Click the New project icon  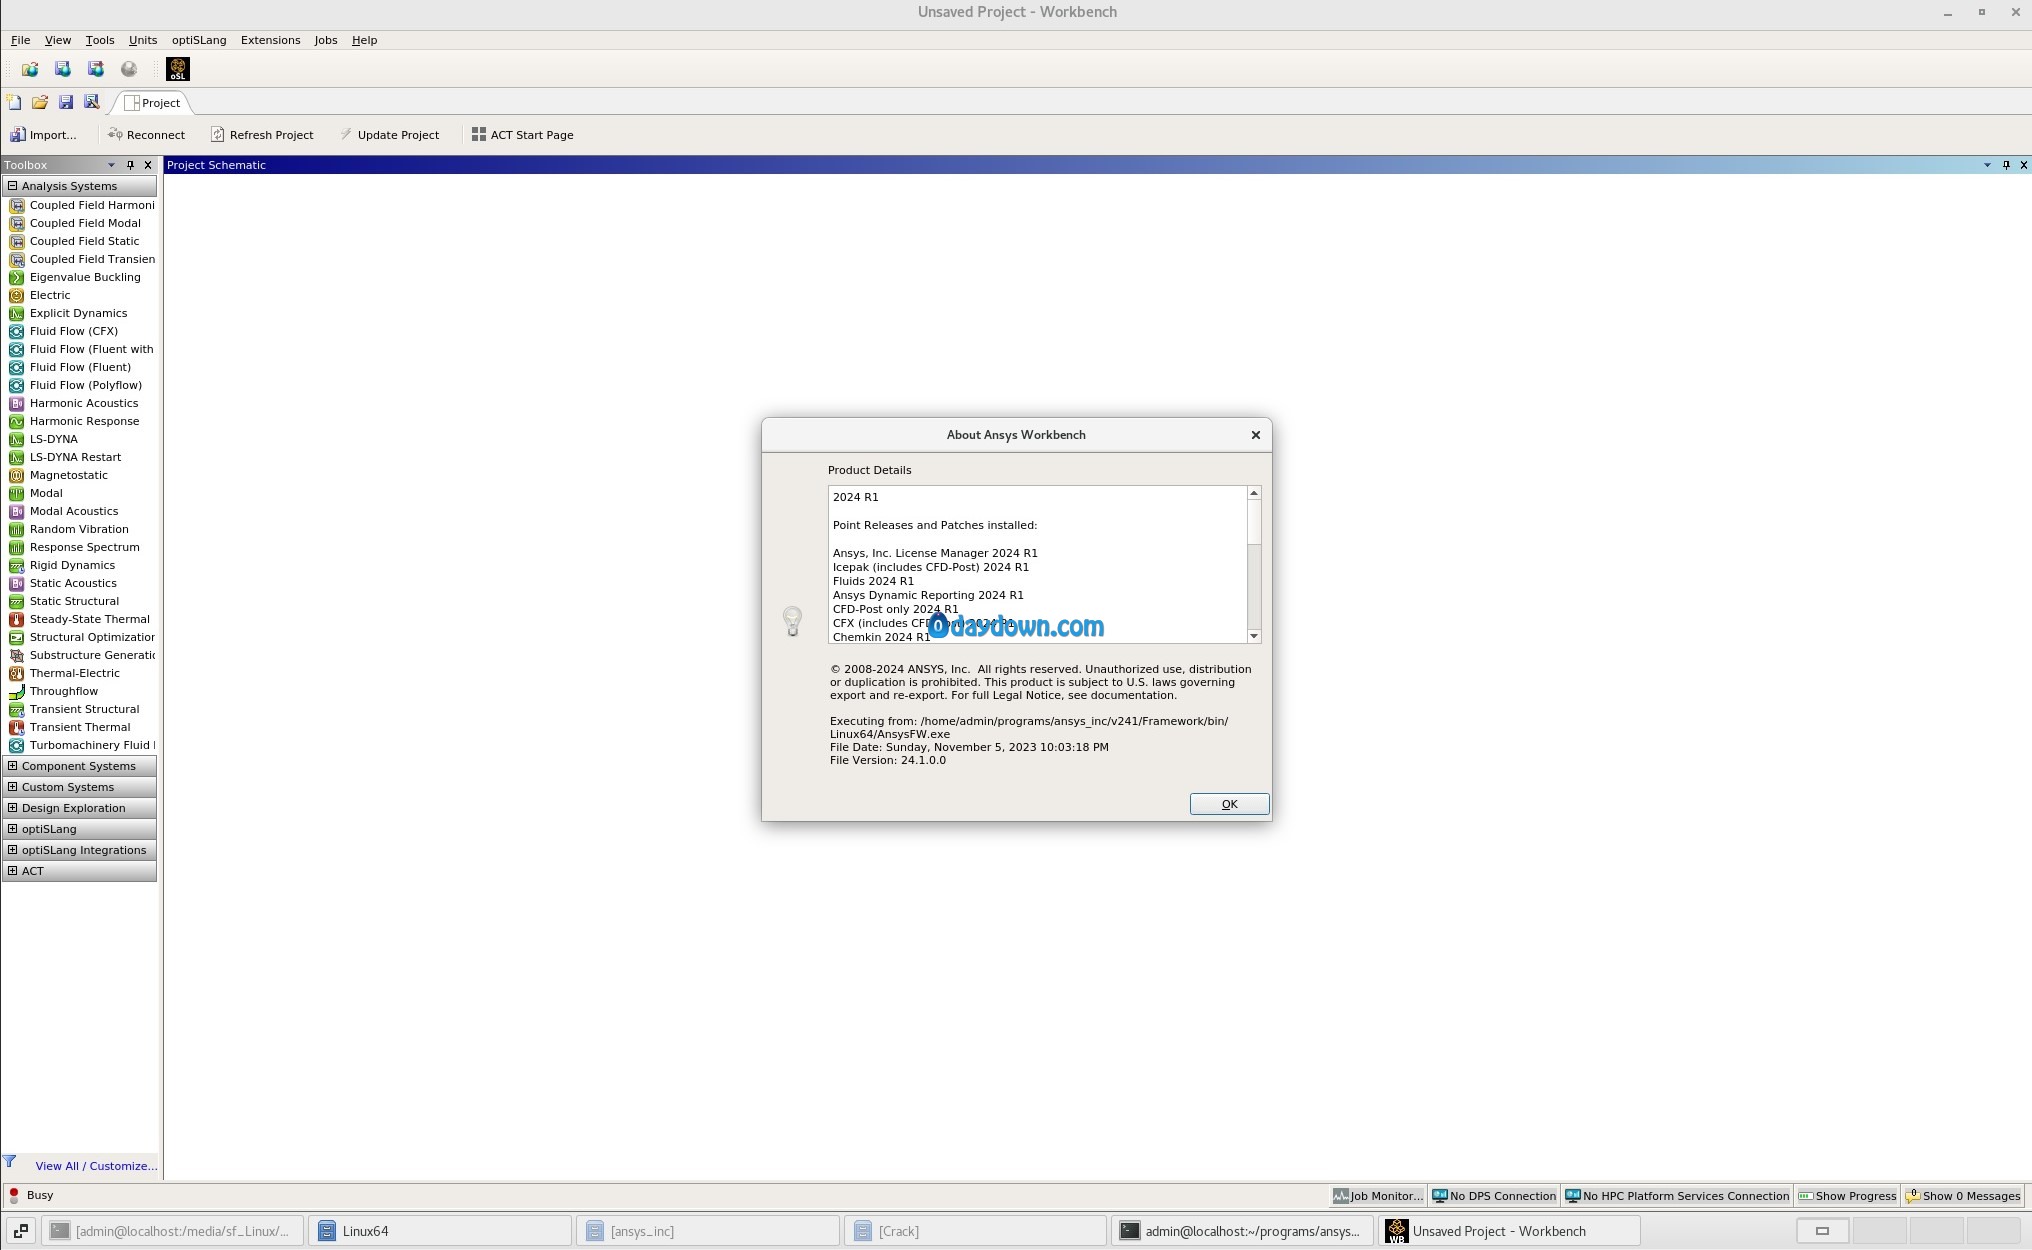click(x=14, y=102)
